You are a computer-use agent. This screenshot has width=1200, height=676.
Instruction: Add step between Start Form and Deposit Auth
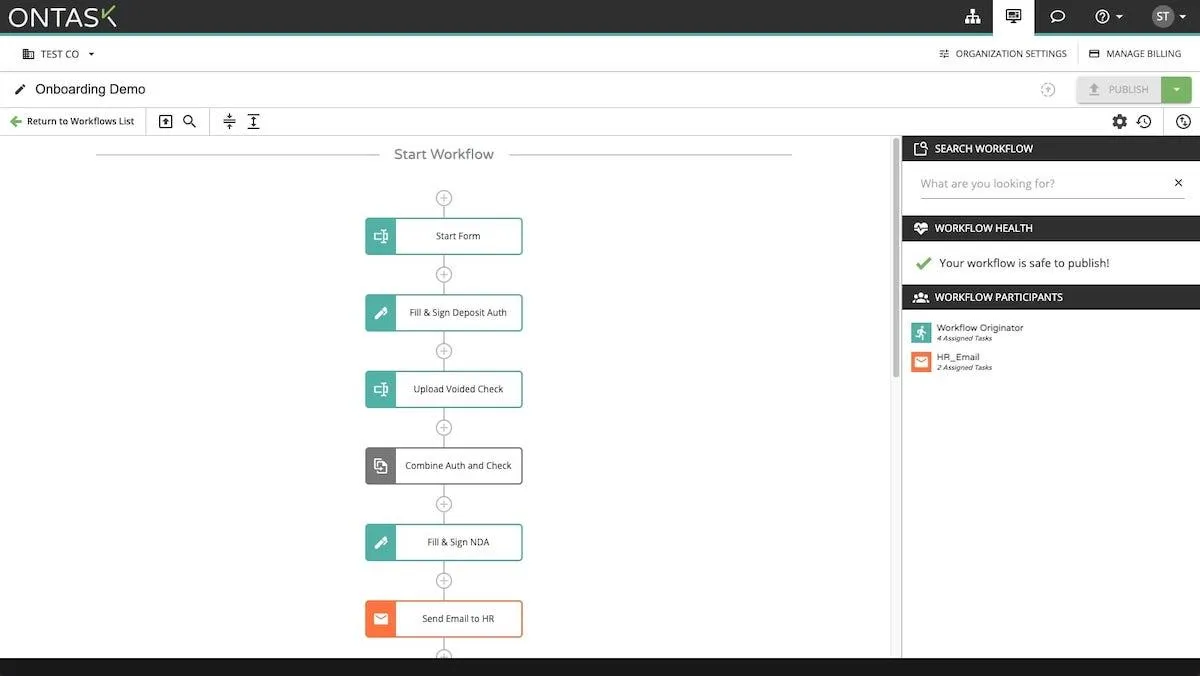click(444, 274)
